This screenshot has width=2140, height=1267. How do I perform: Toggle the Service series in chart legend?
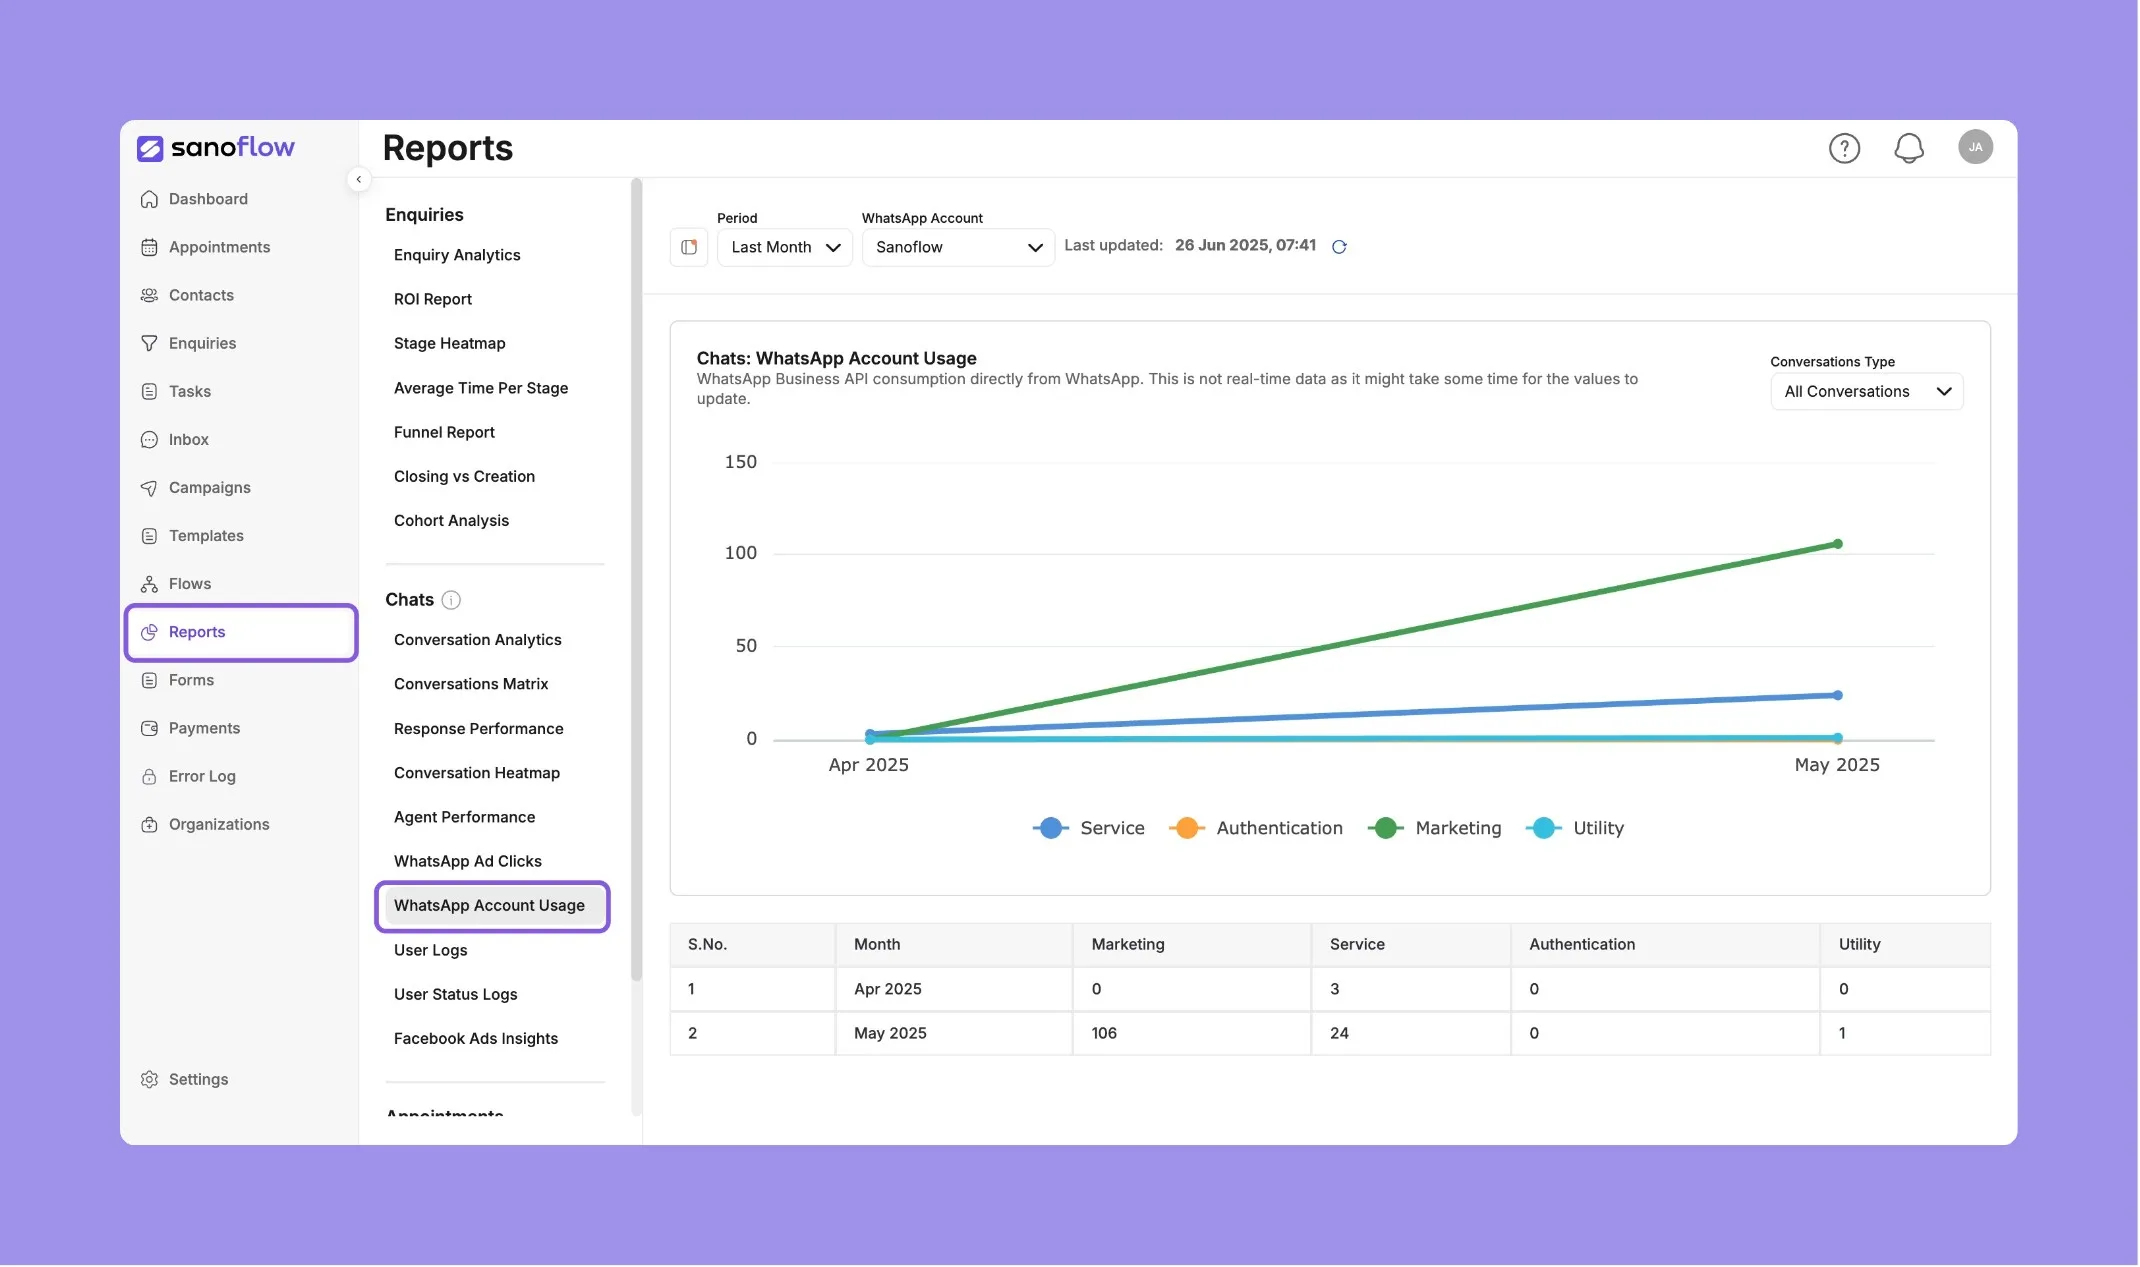pos(1091,829)
